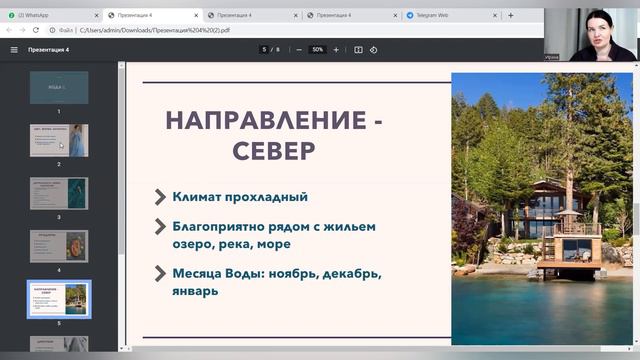Image resolution: width=640 pixels, height=360 pixels.
Task: Click the Презентация 4 document title
Action: pos(49,50)
